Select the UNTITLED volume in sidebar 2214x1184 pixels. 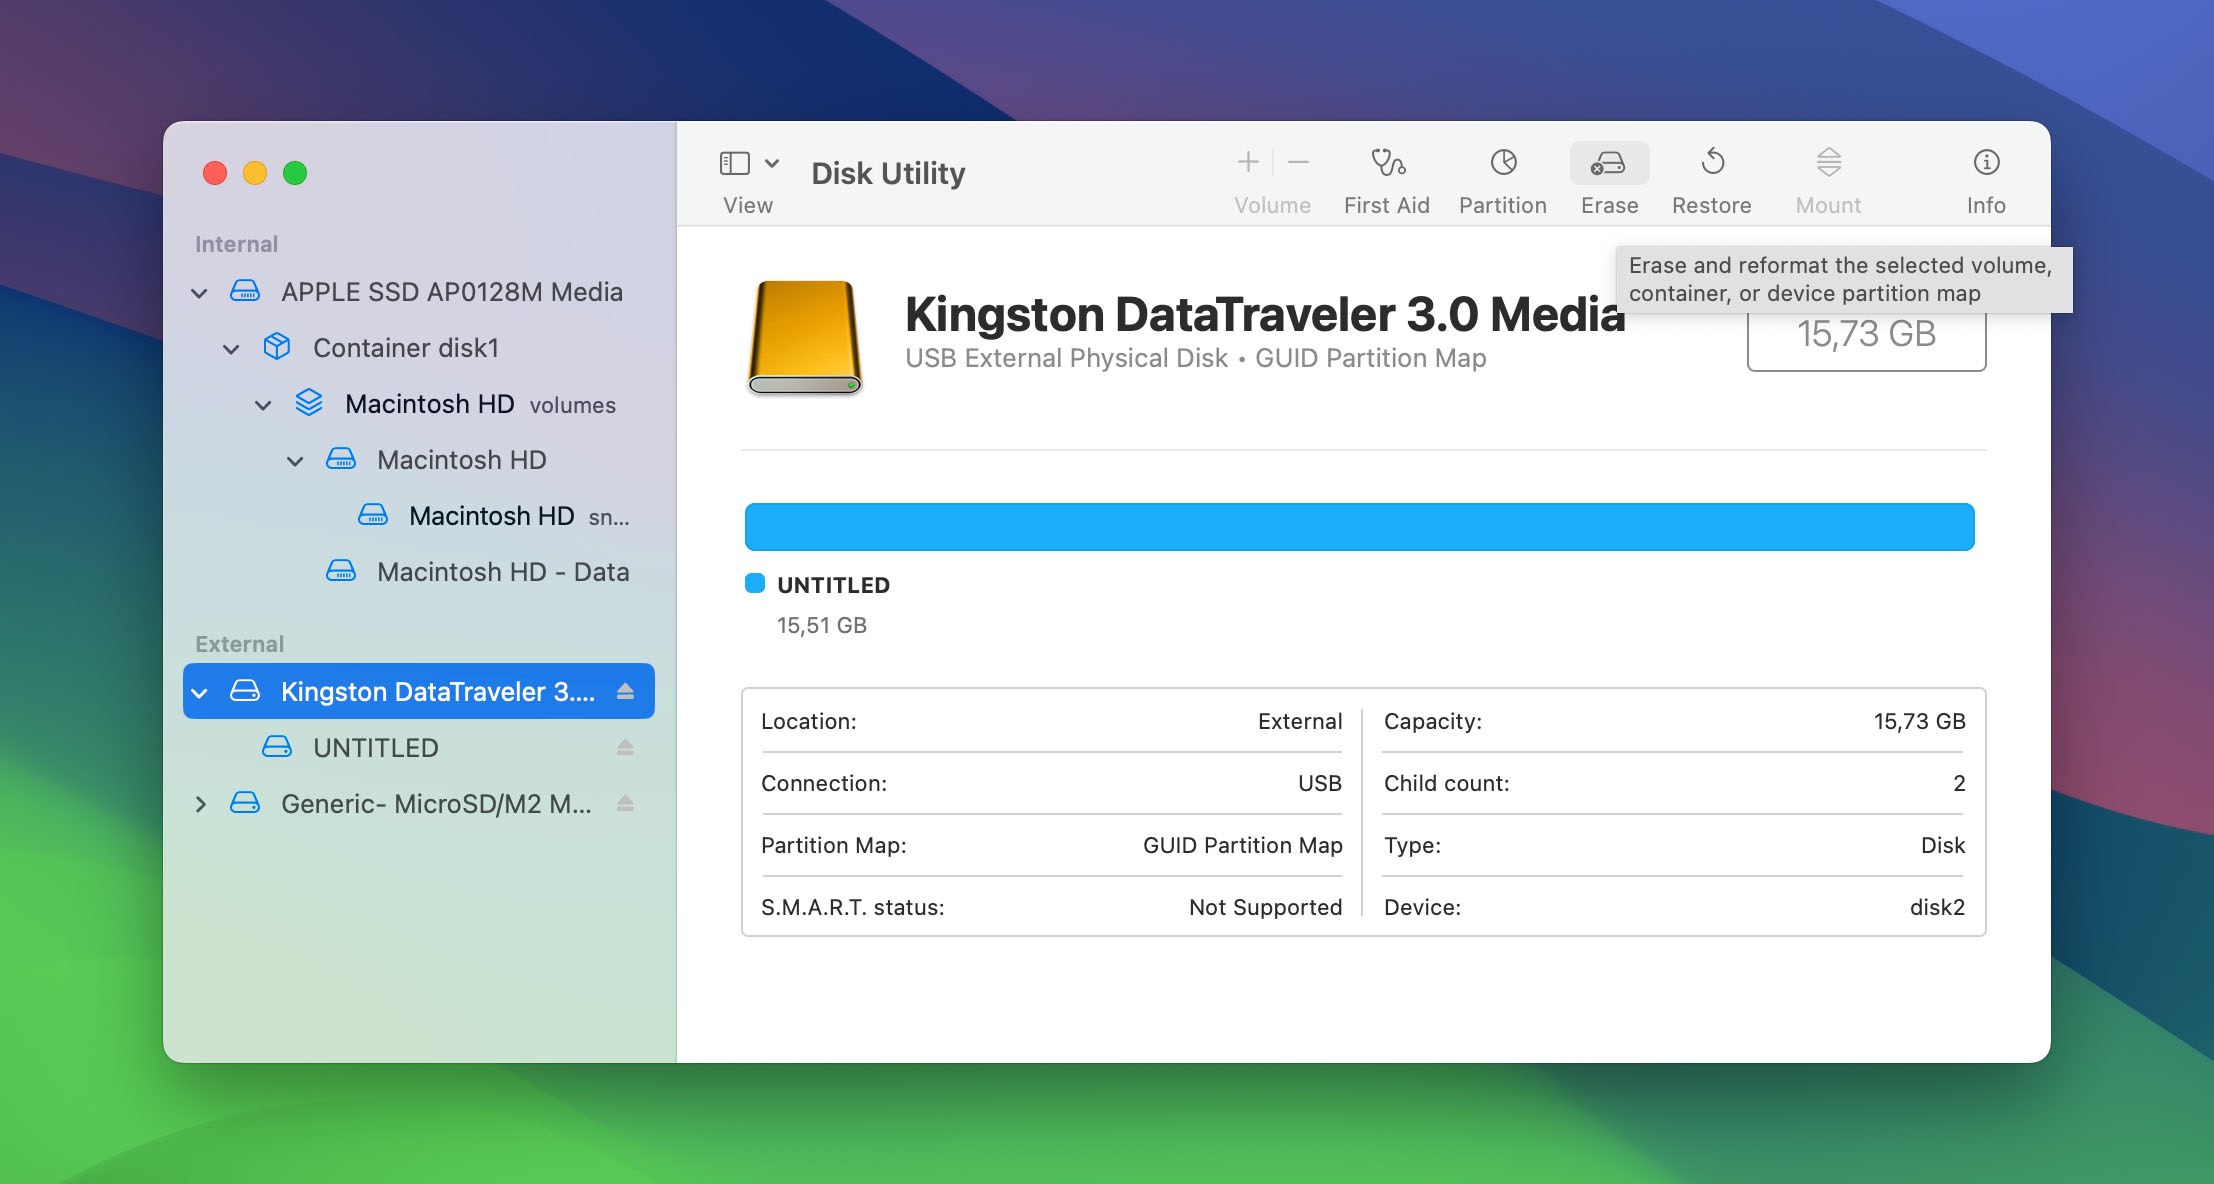point(375,747)
